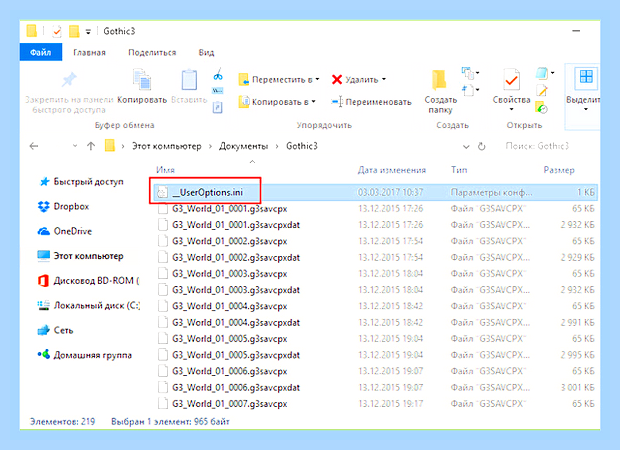The width and height of the screenshot is (620, 450).
Task: Click the Up arrow navigation button
Action: [91, 146]
